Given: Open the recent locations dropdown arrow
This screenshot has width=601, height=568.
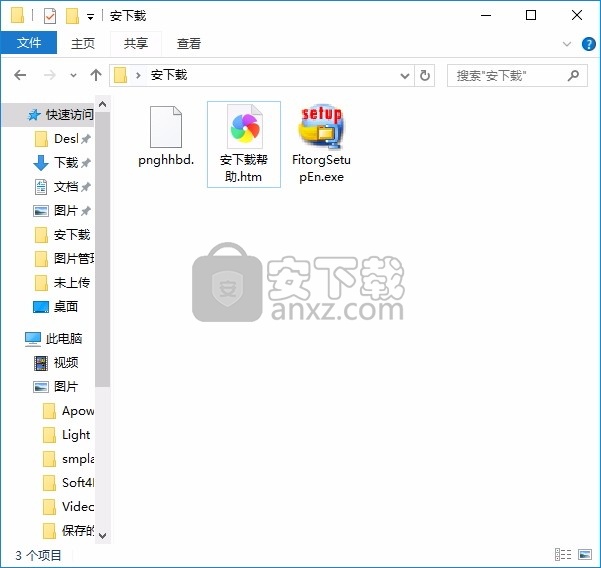Looking at the screenshot, I should pos(73,76).
